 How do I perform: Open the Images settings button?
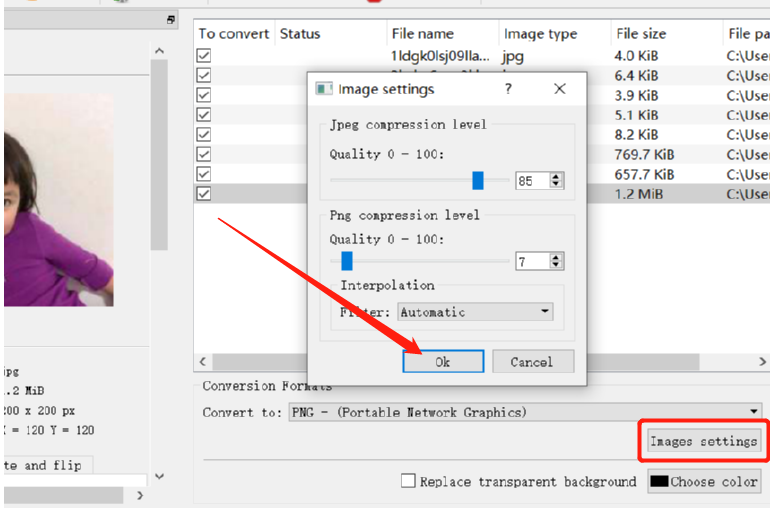click(703, 441)
